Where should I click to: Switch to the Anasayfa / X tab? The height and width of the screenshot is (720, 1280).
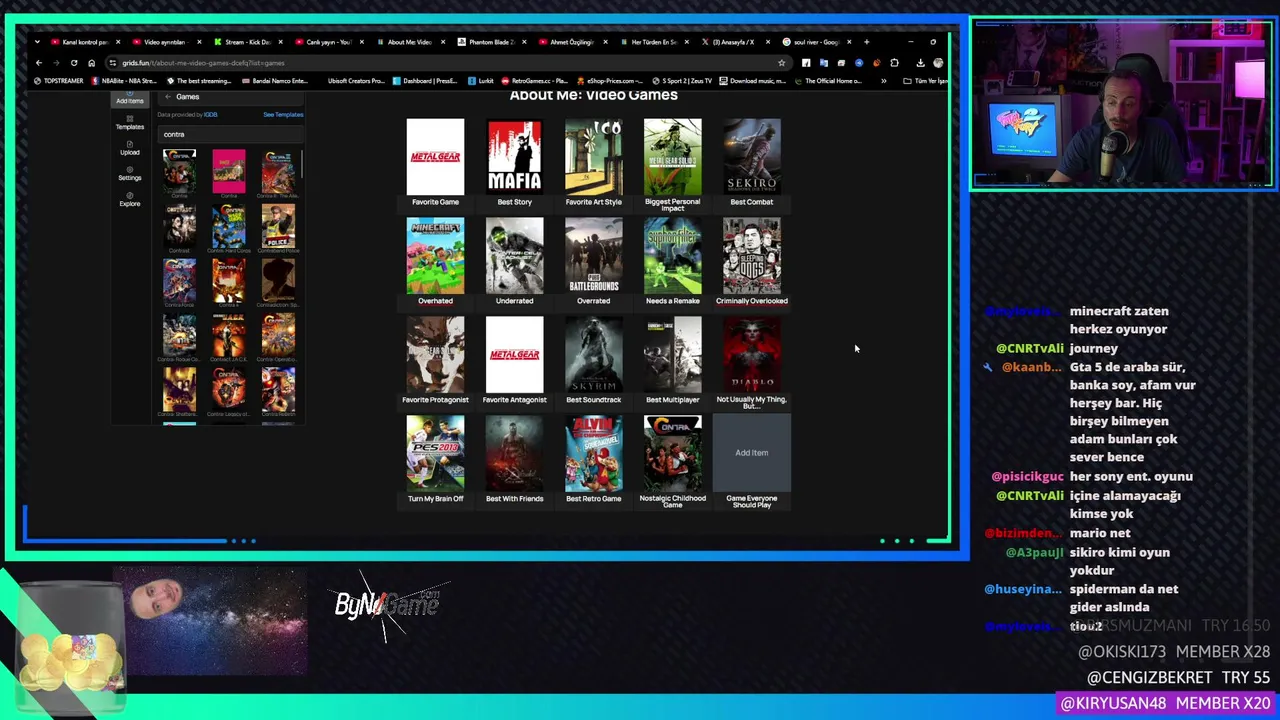(x=734, y=42)
